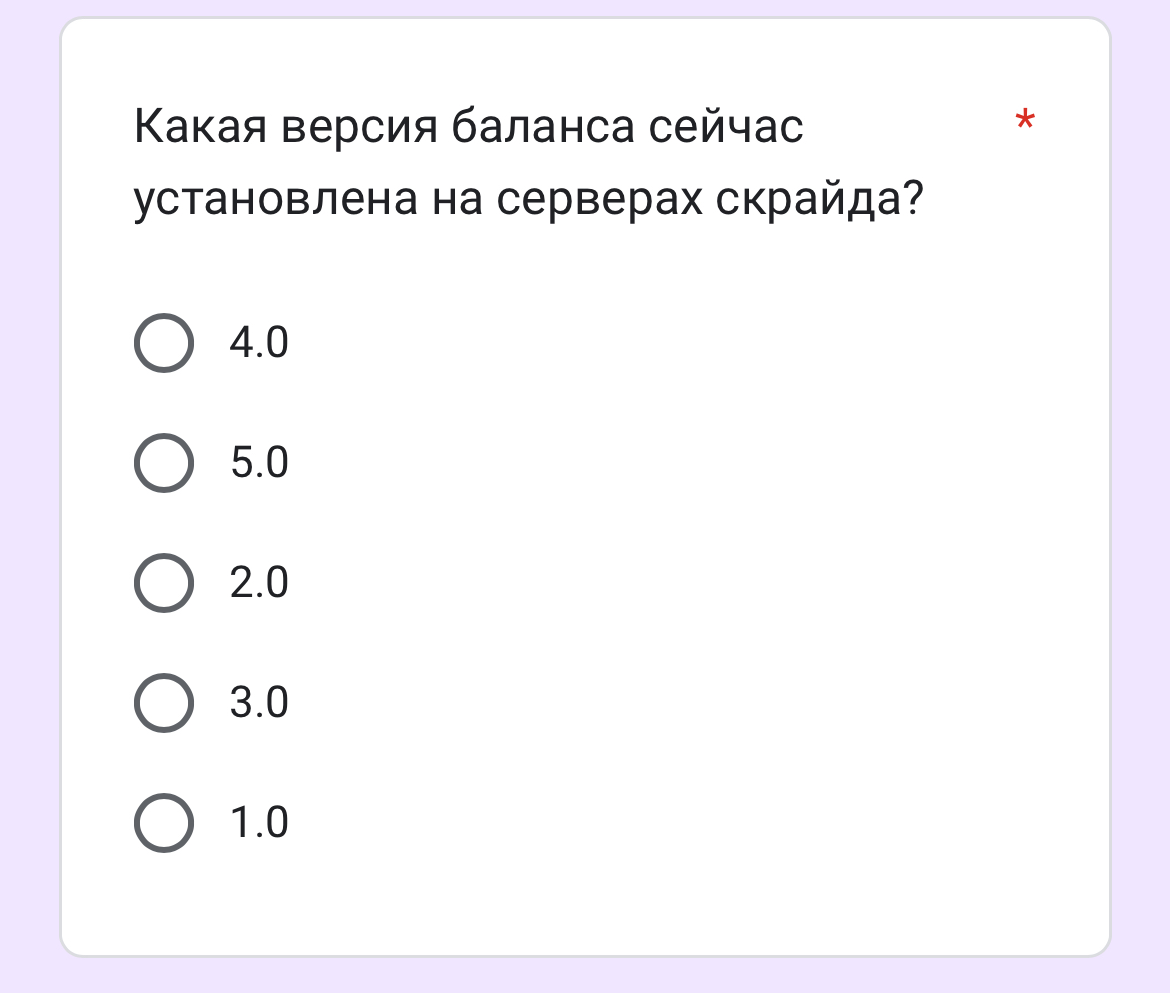Click the word "серверах" in the question

tap(600, 202)
